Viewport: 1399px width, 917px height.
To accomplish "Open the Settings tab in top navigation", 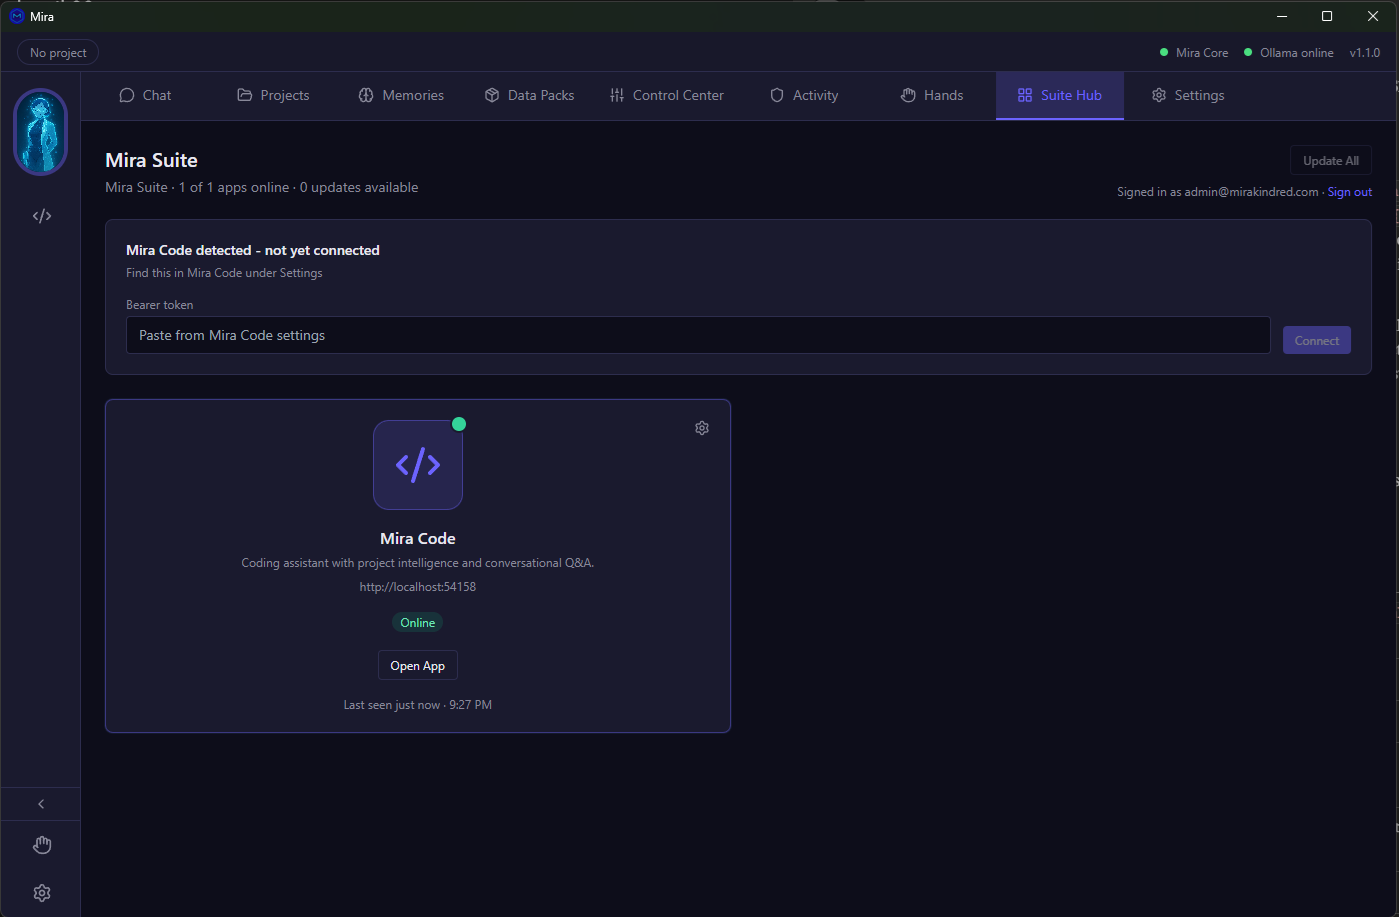I will pyautogui.click(x=1188, y=96).
